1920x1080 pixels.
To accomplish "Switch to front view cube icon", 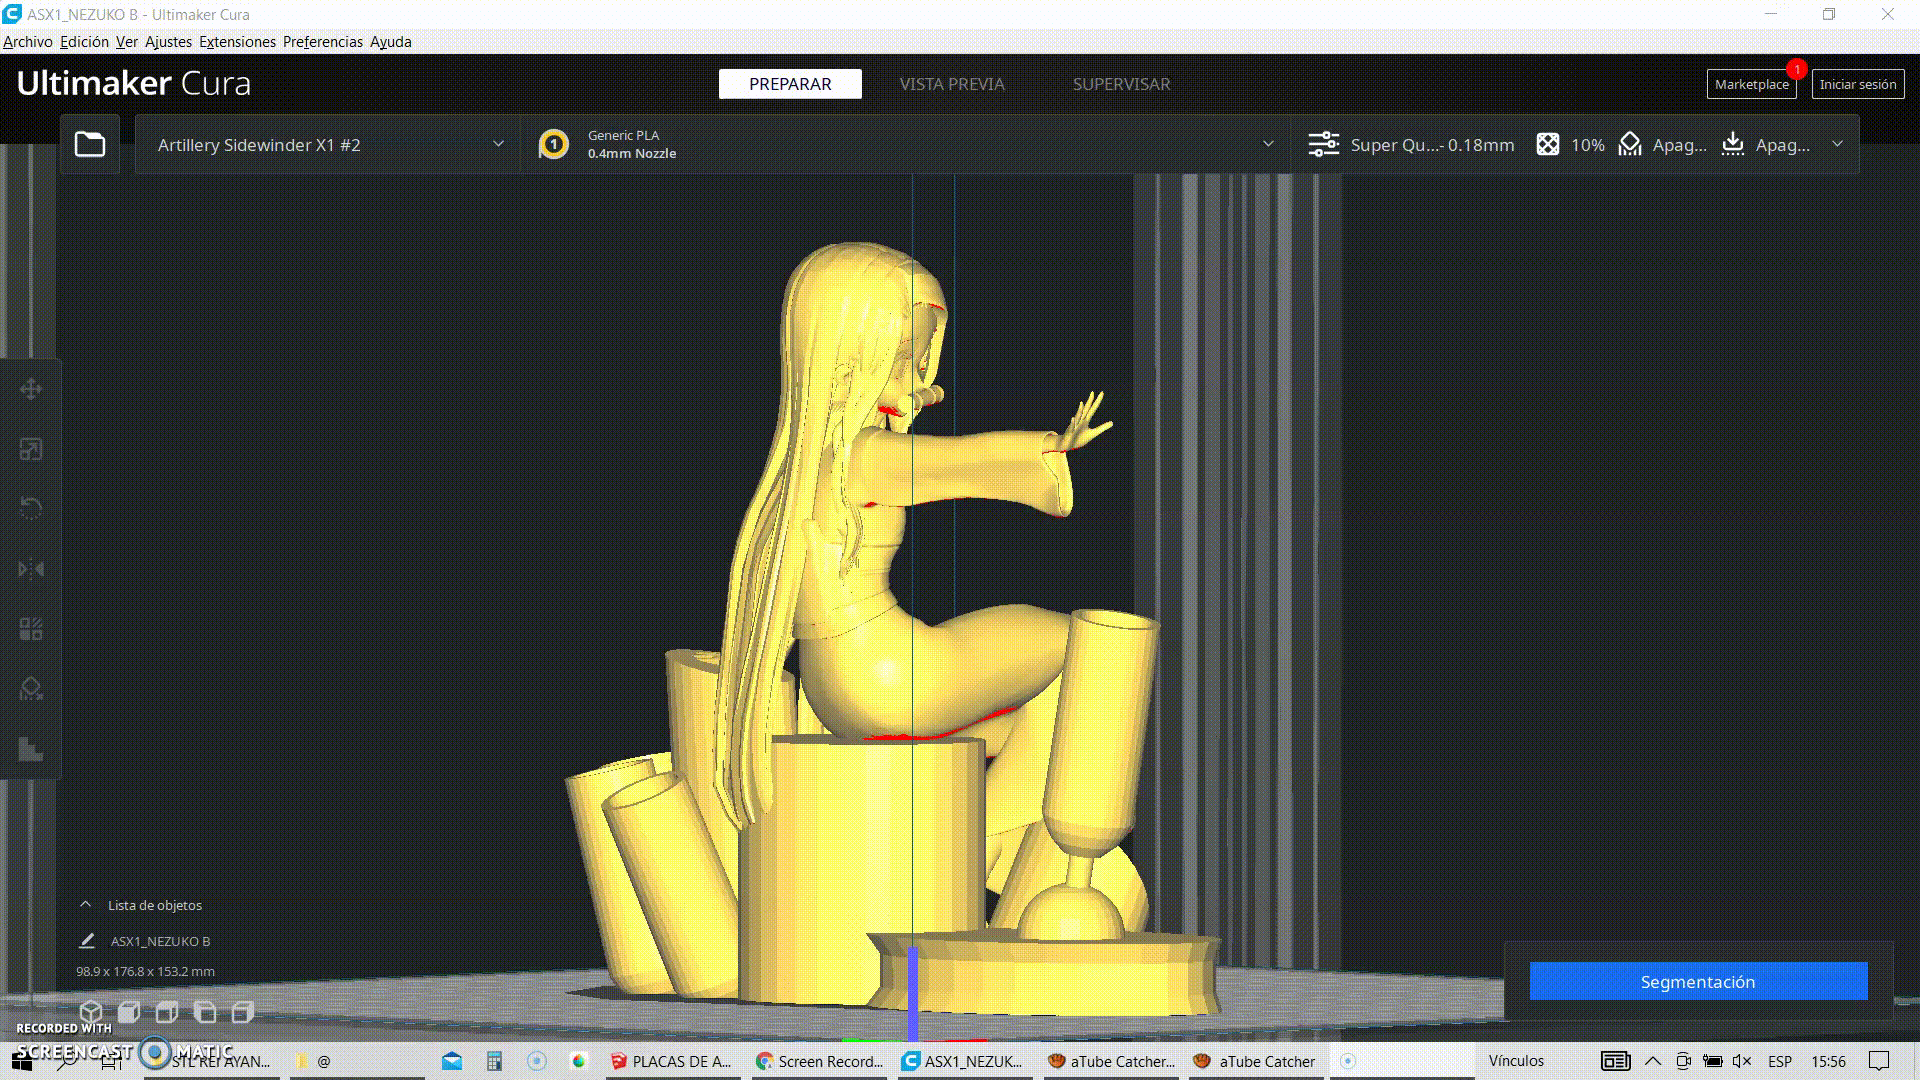I will [x=129, y=1012].
